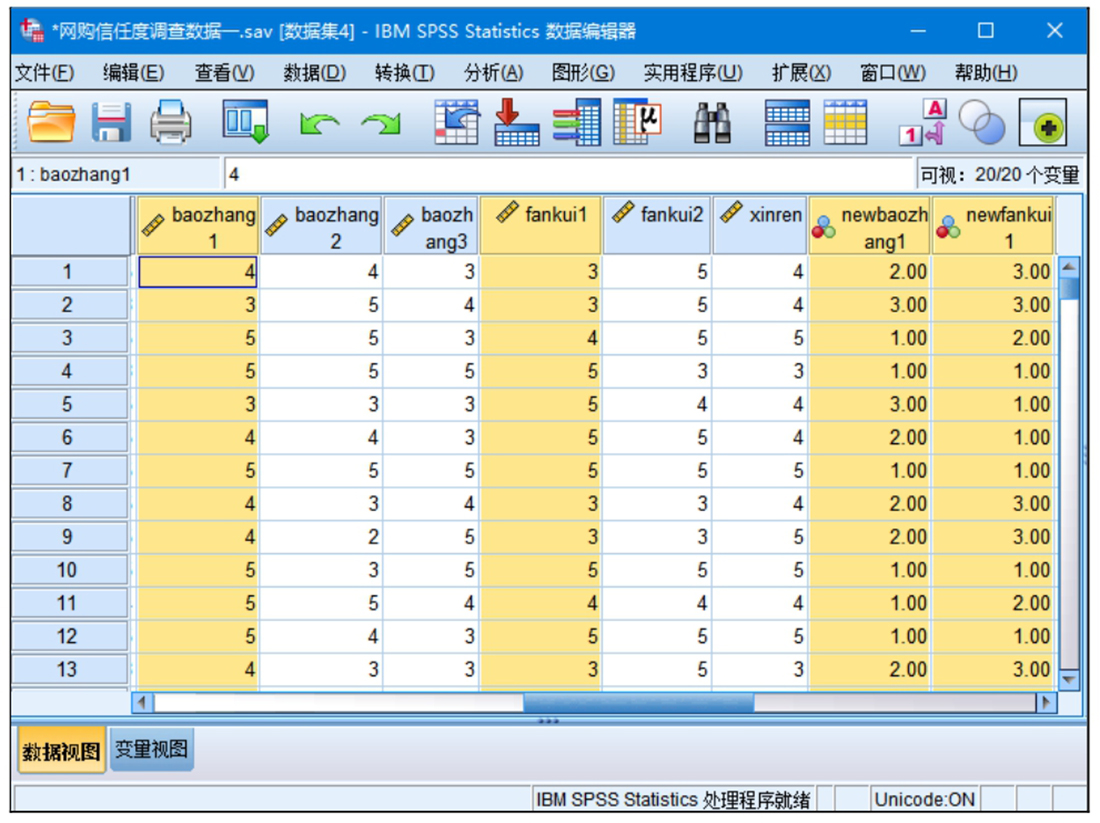Open the Recall recent dialogs icon

[x=244, y=123]
